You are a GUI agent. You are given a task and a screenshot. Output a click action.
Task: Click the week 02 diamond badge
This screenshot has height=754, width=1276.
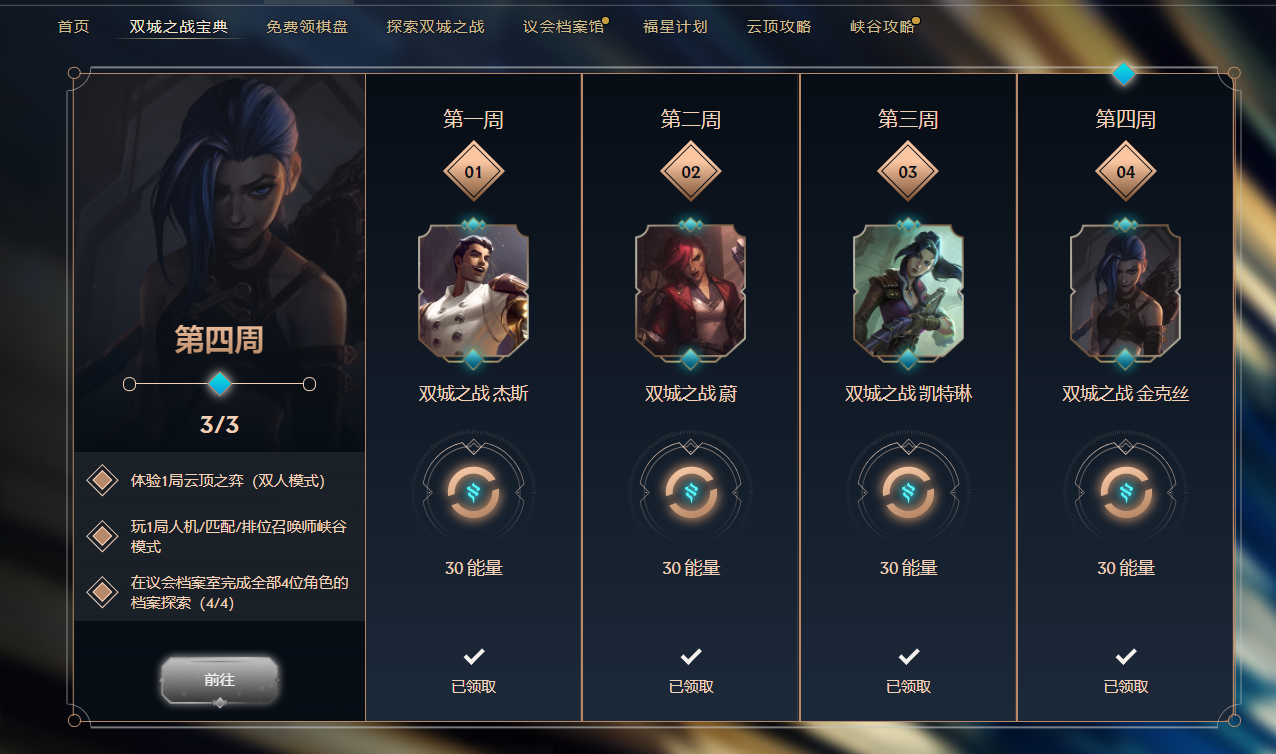(x=691, y=171)
